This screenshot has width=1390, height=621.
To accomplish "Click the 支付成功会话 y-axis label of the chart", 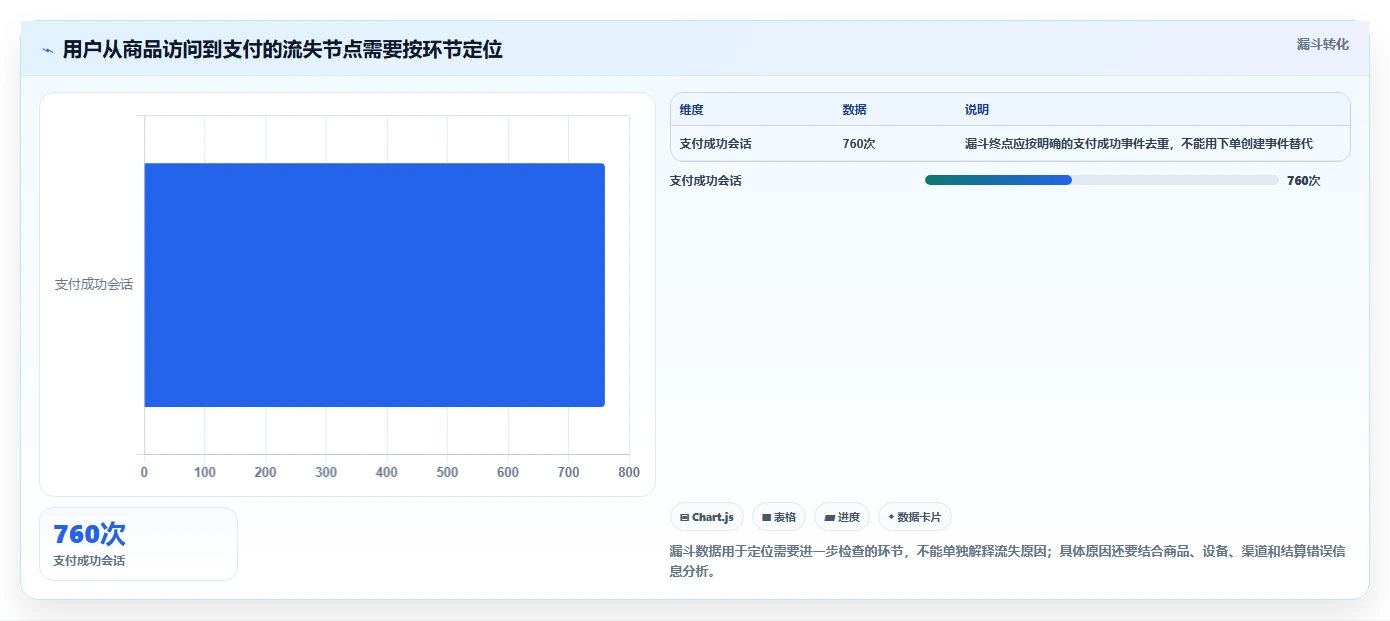I will [94, 285].
